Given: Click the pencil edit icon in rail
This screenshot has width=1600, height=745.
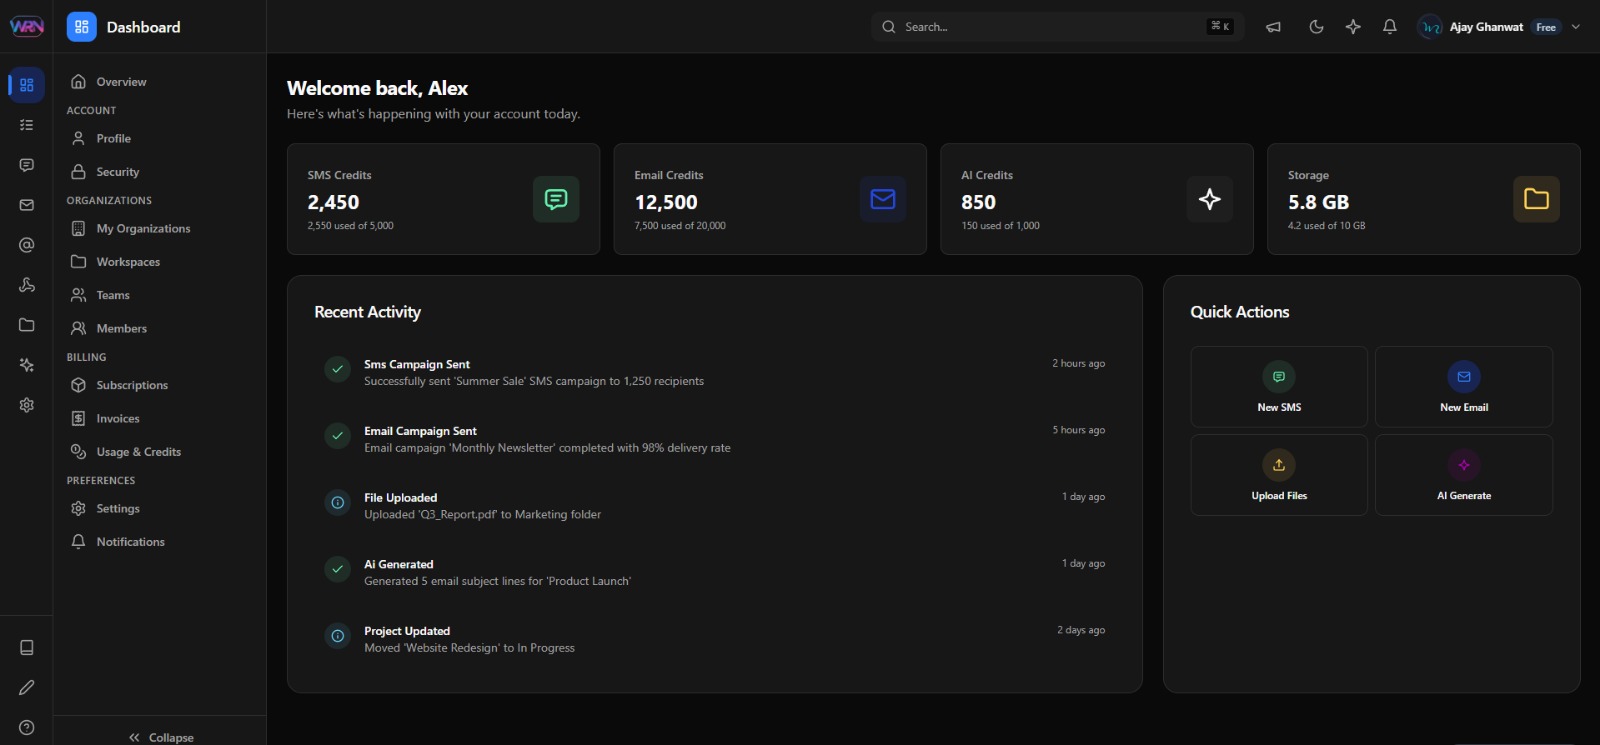Looking at the screenshot, I should (x=27, y=687).
